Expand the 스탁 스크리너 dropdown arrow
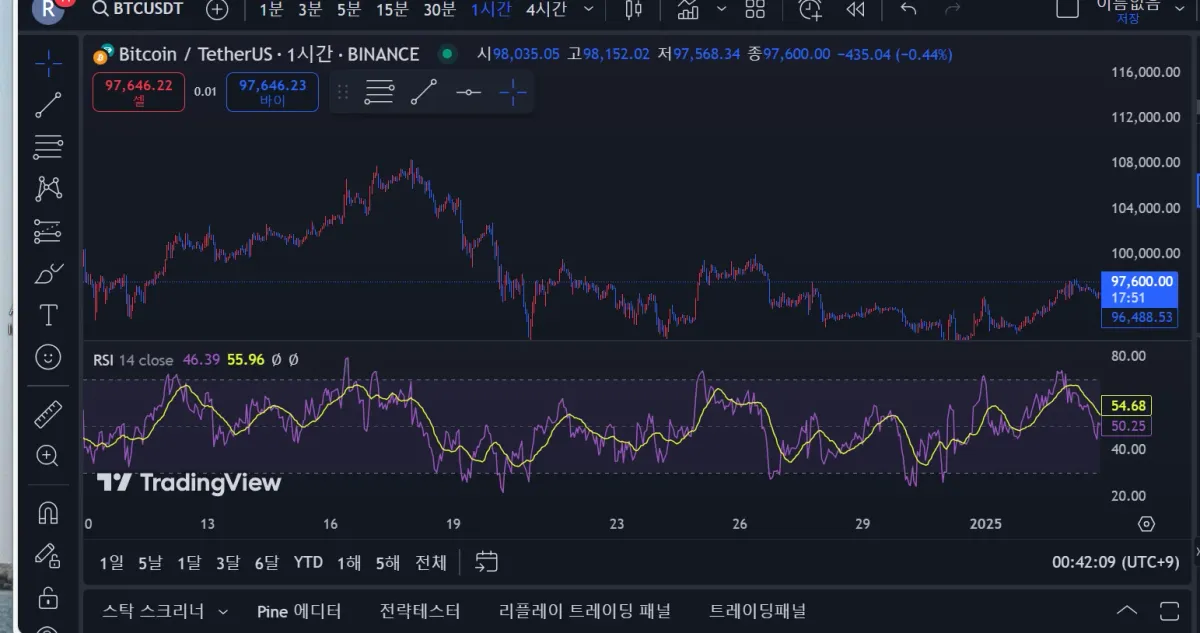The height and width of the screenshot is (633, 1200). click(x=223, y=611)
